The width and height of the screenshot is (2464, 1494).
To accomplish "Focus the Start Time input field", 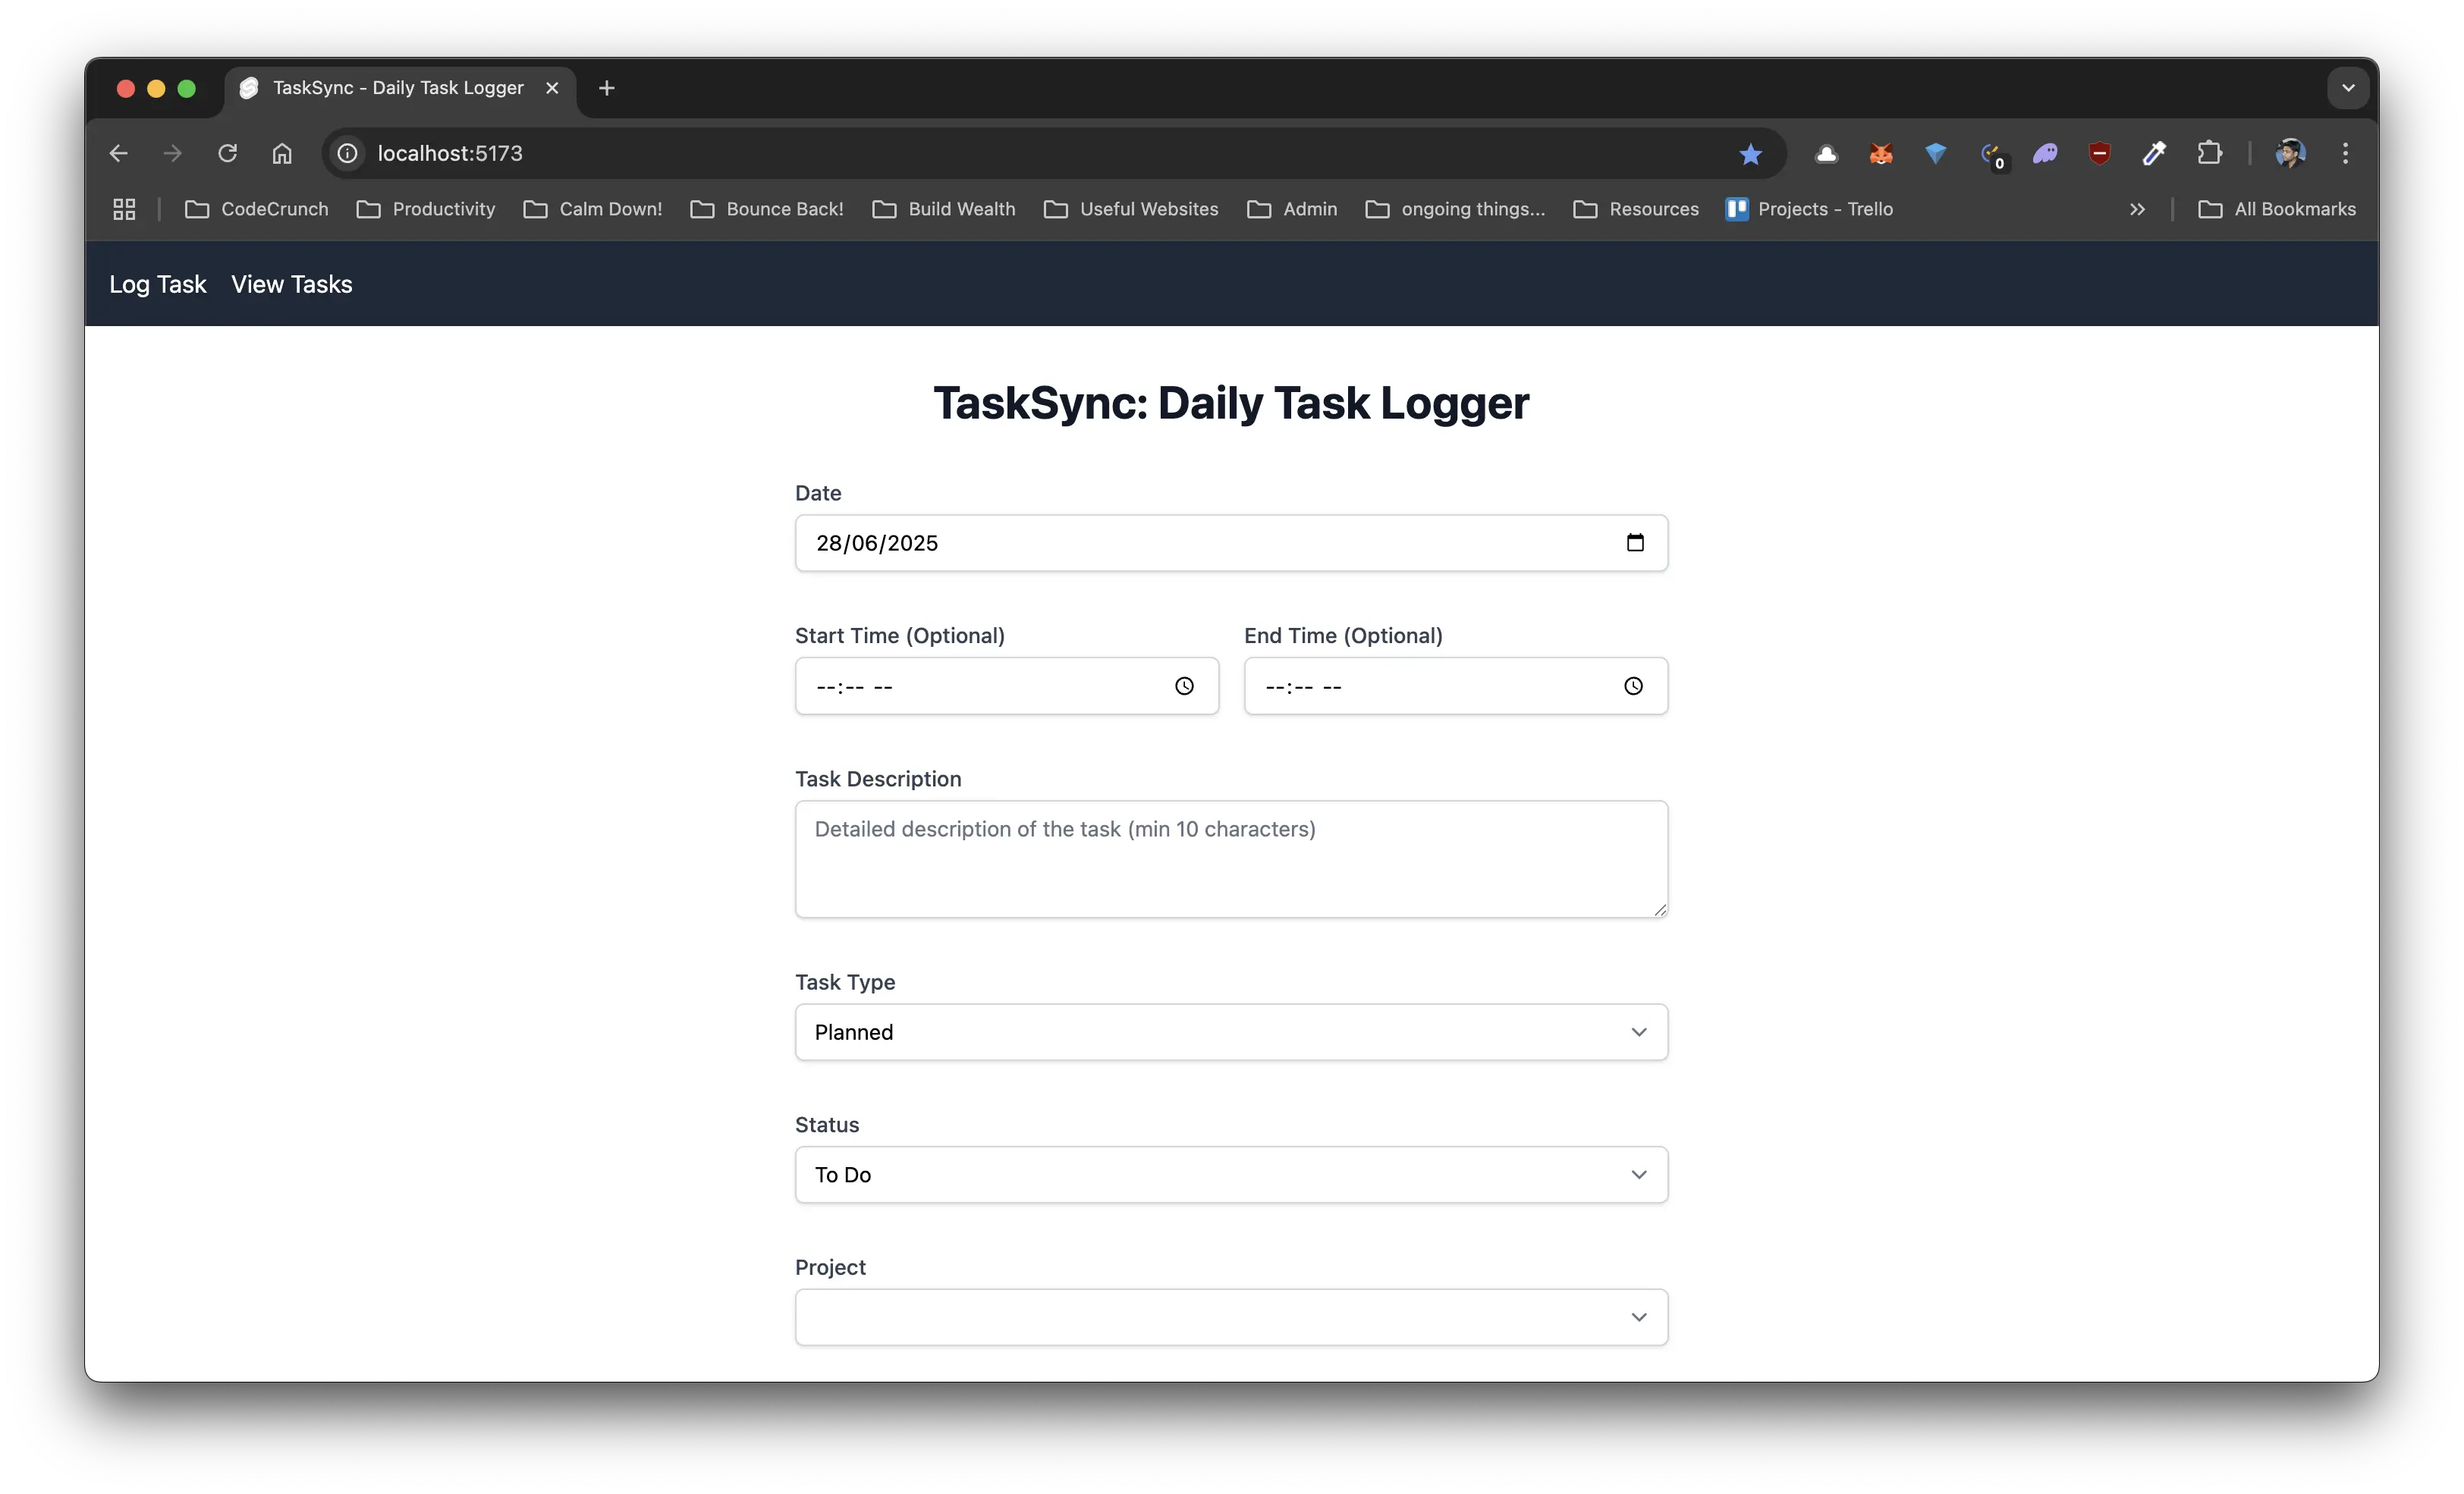I will [1006, 686].
